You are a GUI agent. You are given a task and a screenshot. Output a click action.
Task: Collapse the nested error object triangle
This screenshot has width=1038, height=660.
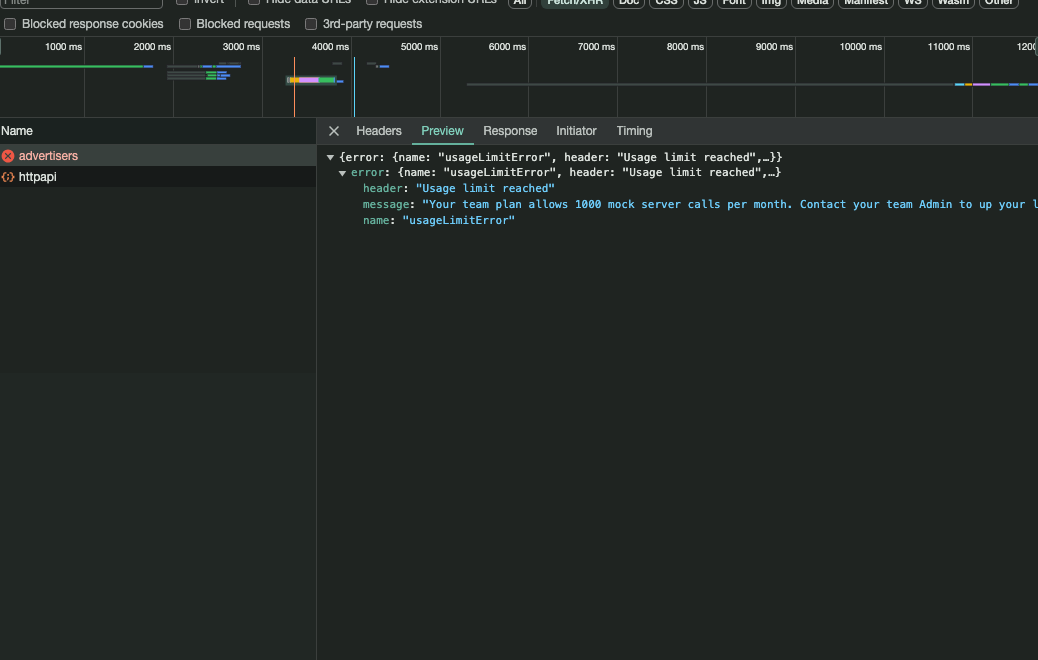point(342,173)
